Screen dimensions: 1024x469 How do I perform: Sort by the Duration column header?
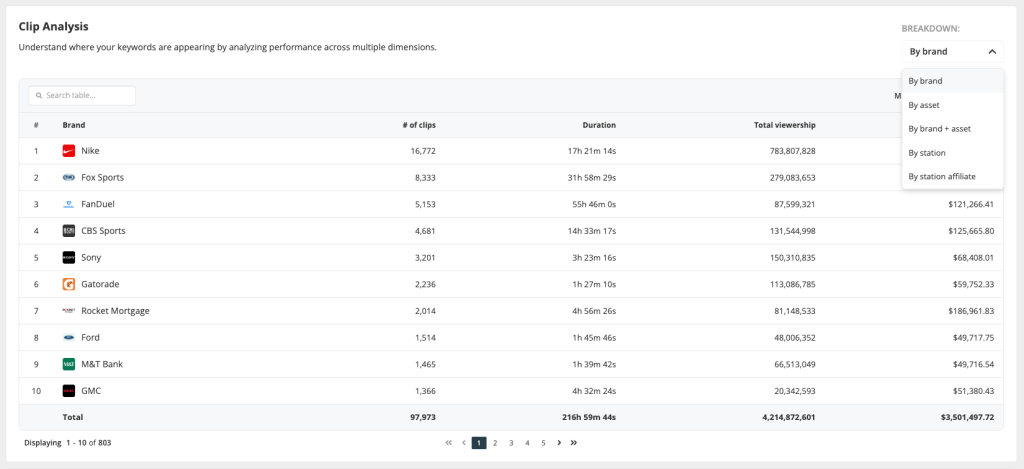600,125
